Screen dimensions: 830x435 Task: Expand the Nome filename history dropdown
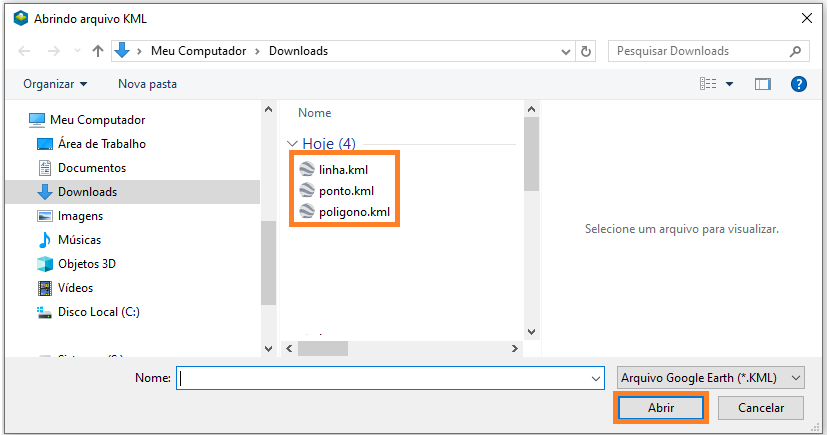tap(596, 378)
